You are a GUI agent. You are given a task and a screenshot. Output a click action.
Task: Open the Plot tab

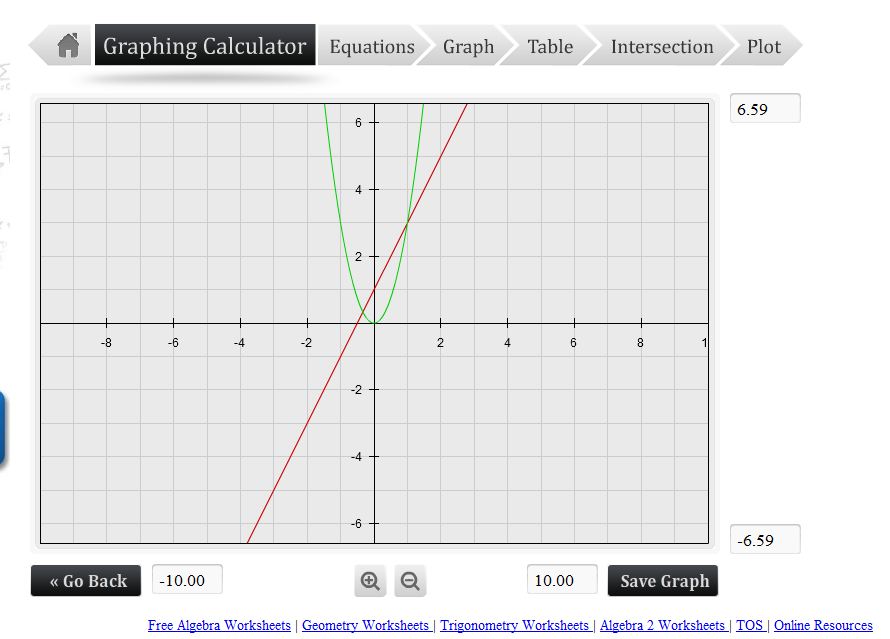tap(763, 46)
